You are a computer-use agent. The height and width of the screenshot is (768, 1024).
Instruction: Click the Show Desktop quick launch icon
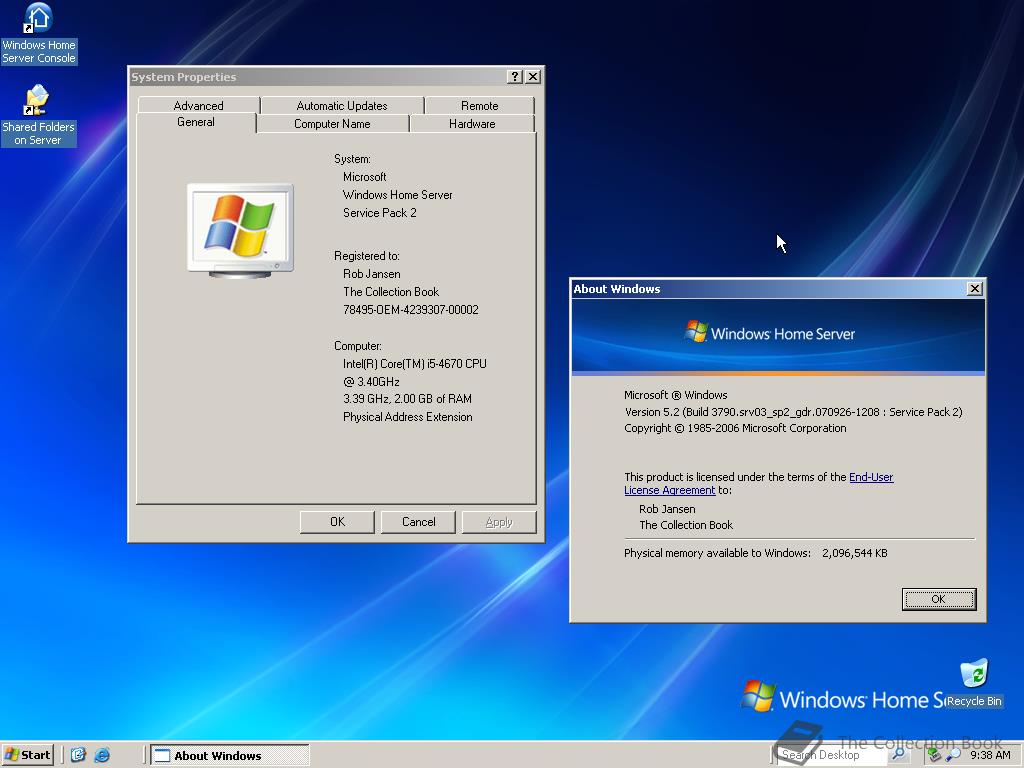click(78, 755)
